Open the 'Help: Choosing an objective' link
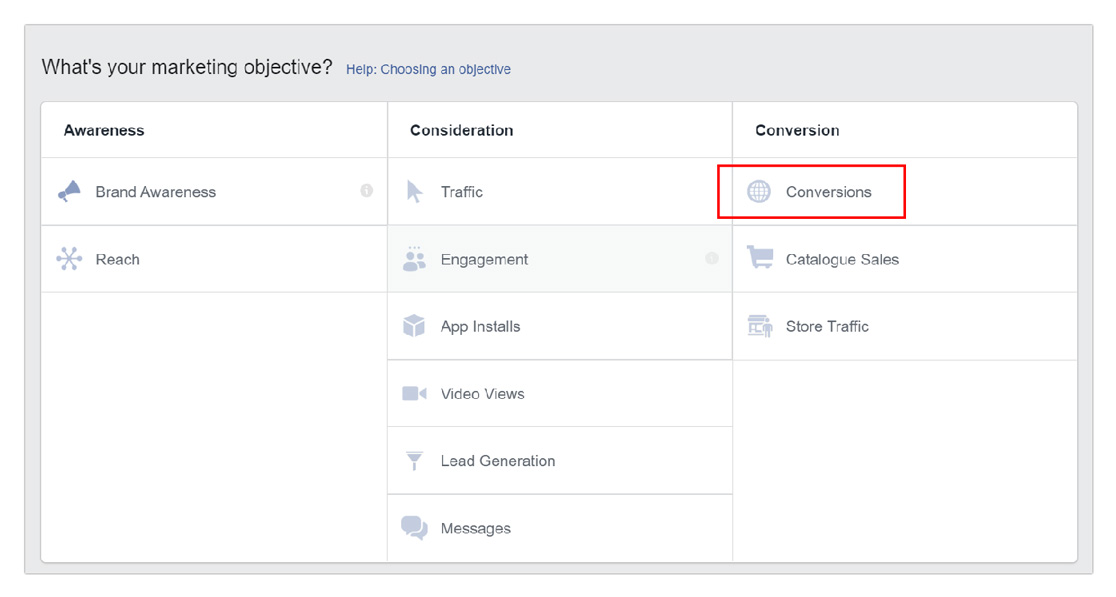 tap(428, 69)
